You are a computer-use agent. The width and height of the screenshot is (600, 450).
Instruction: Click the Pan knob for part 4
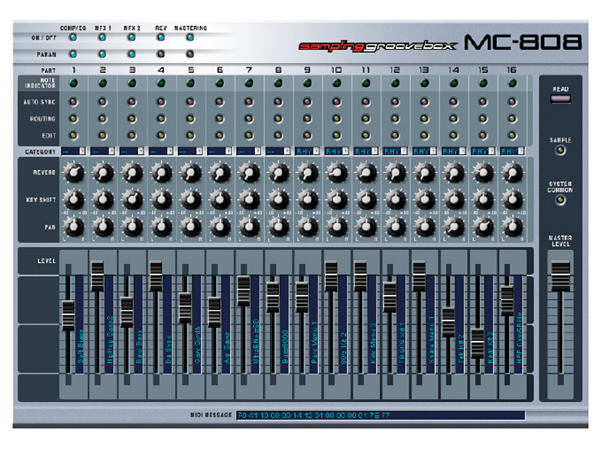(x=161, y=227)
